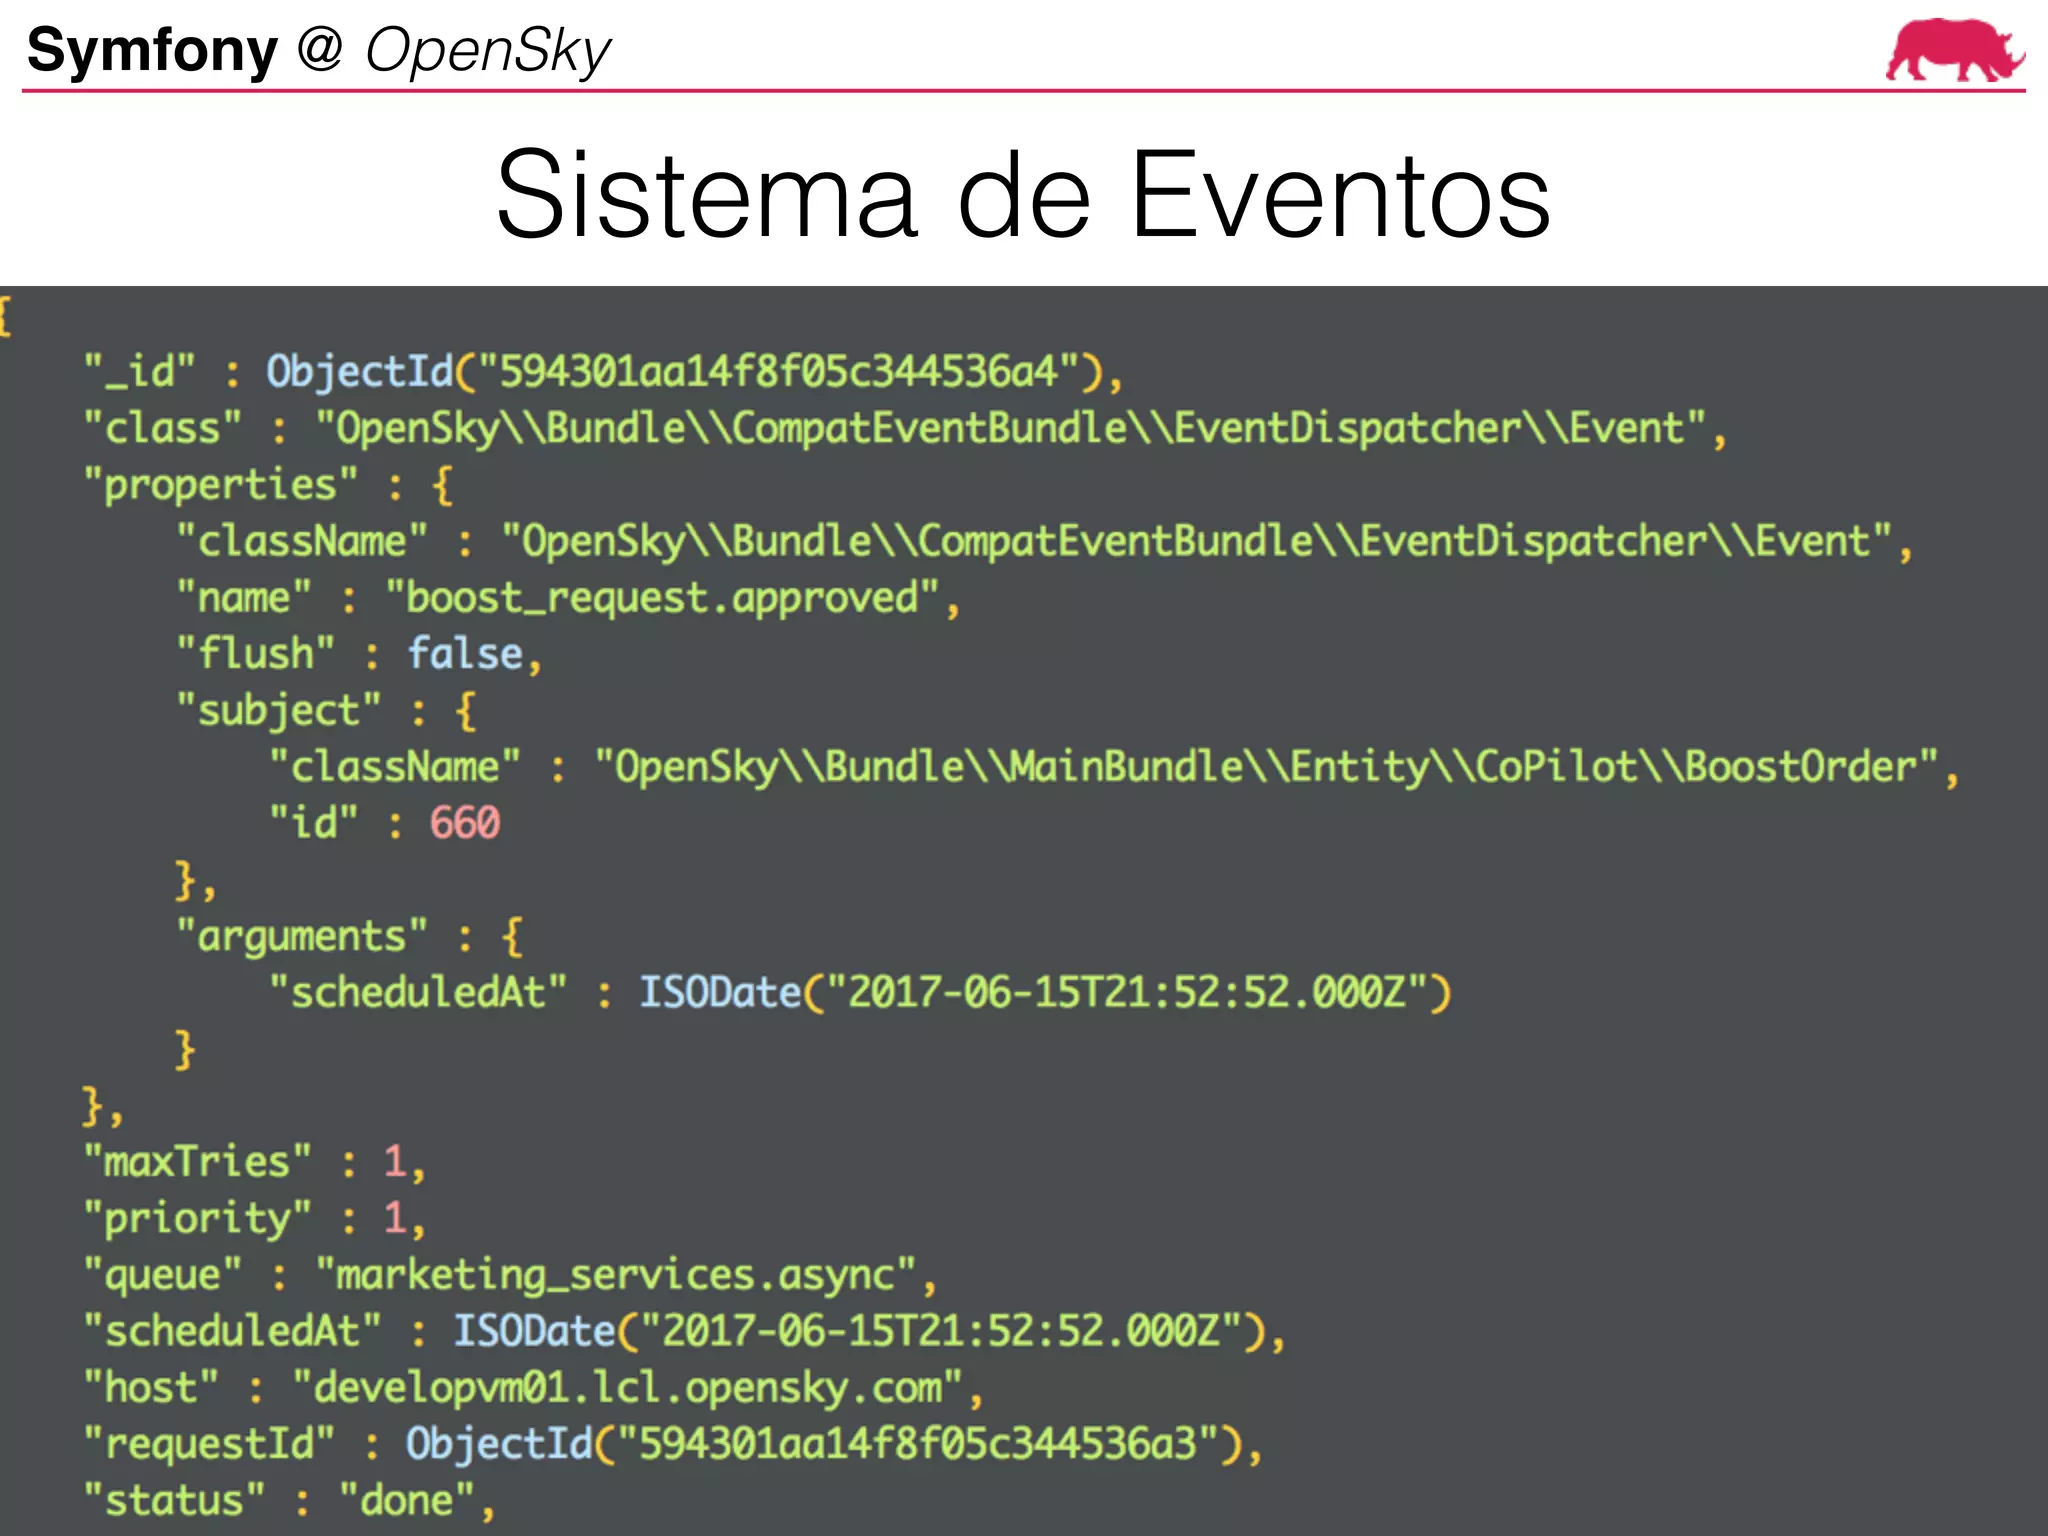Click the "status" value "done"
2048x1536 pixels.
(406, 1501)
